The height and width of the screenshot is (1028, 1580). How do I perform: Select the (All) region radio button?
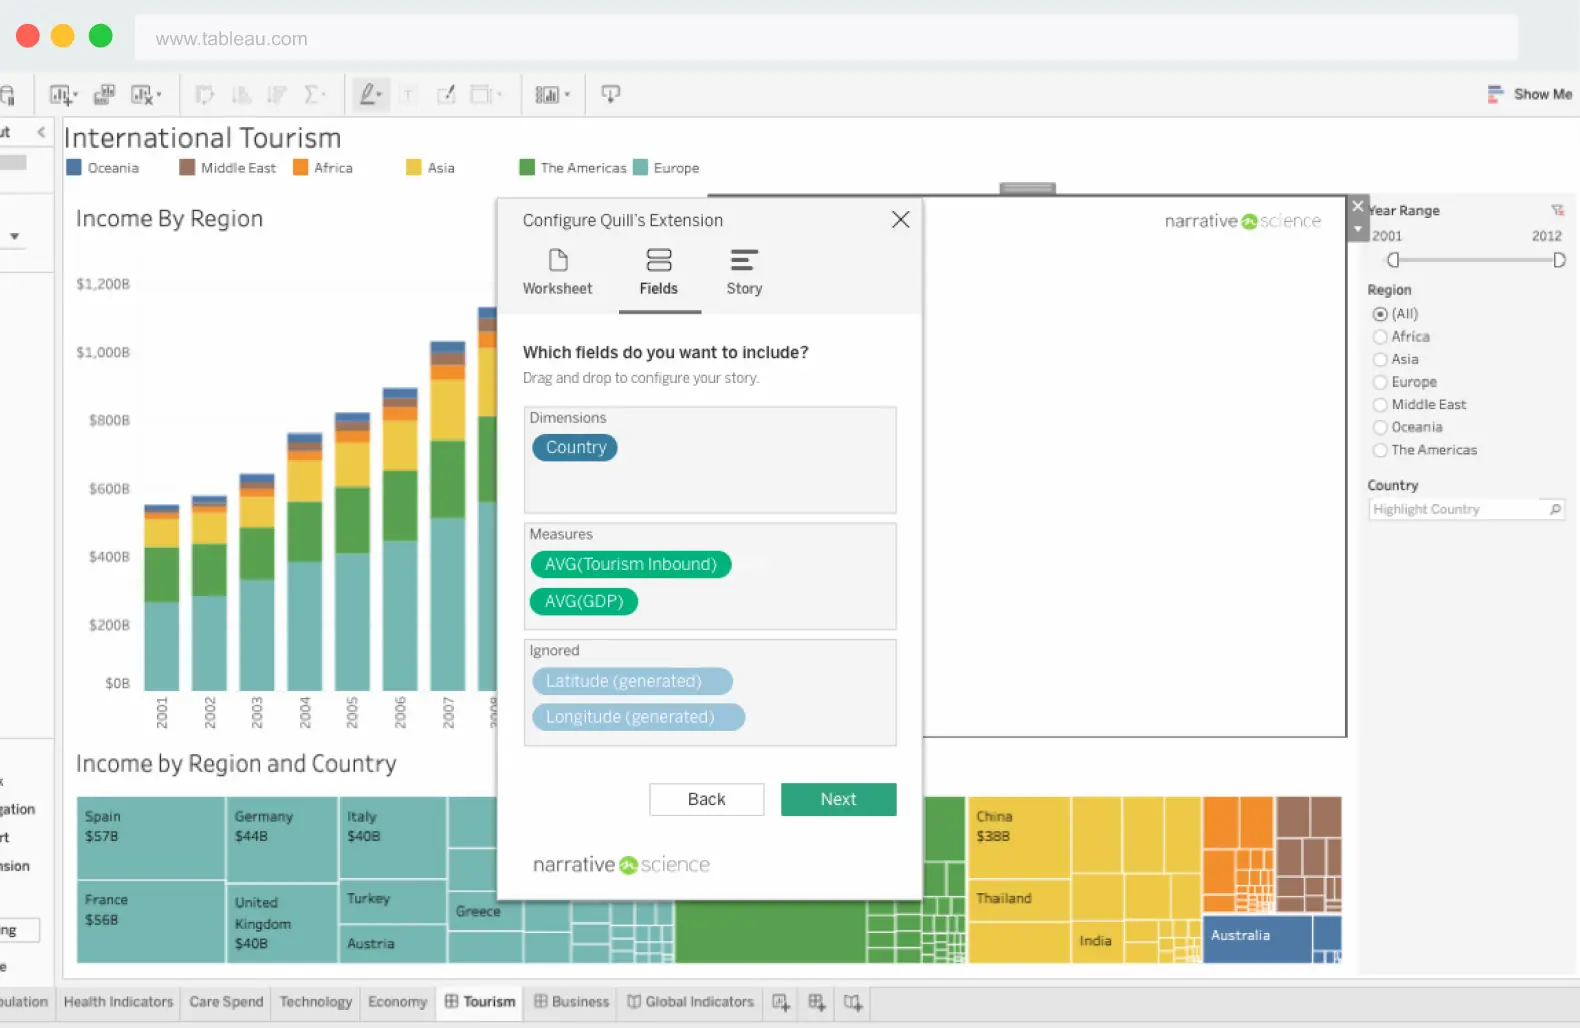click(x=1380, y=314)
